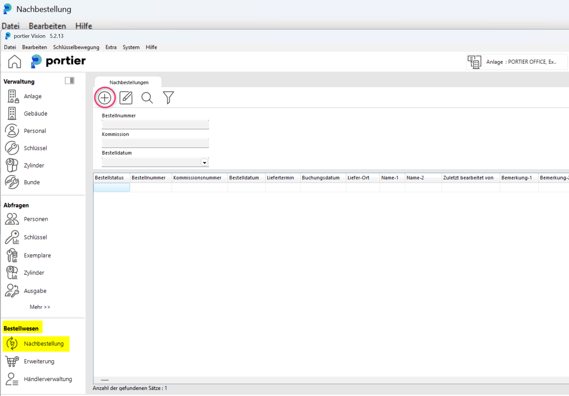Viewport: 569px width, 396px height.
Task: Open the System menu
Action: click(x=131, y=47)
